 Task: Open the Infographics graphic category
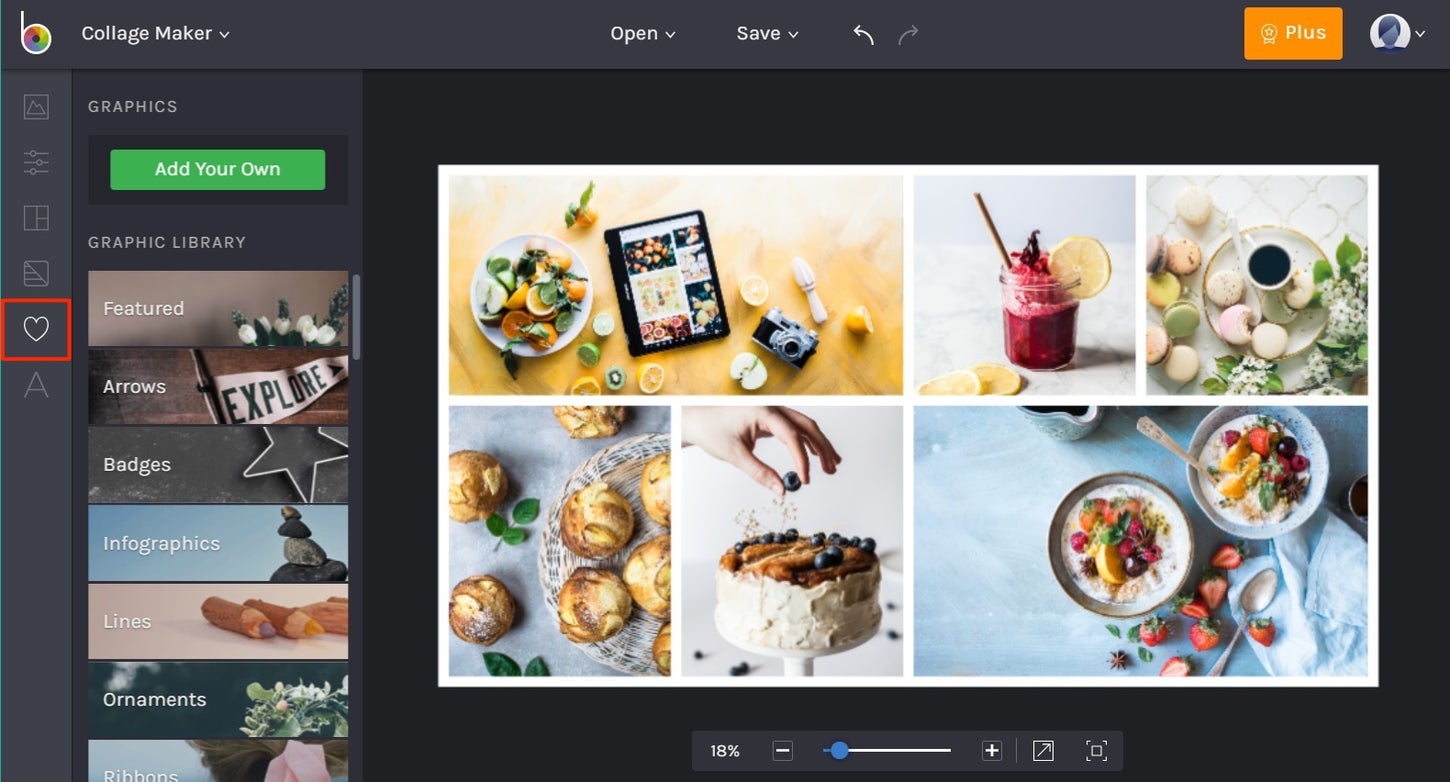pos(217,543)
